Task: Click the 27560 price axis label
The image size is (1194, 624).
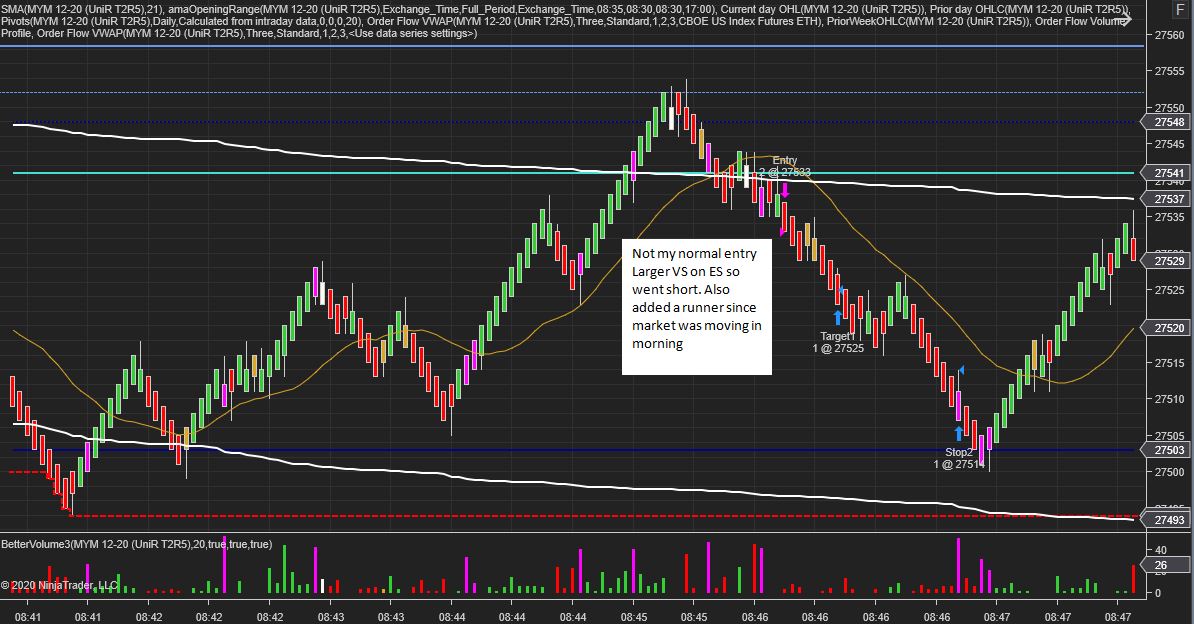Action: (x=1170, y=35)
